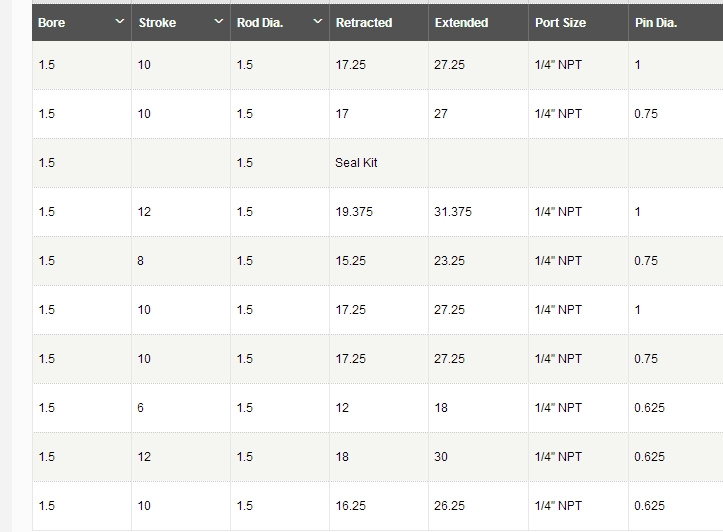Screen dimensions: 723x532
Task: Click the 31.375 extended value cell
Action: pos(453,212)
